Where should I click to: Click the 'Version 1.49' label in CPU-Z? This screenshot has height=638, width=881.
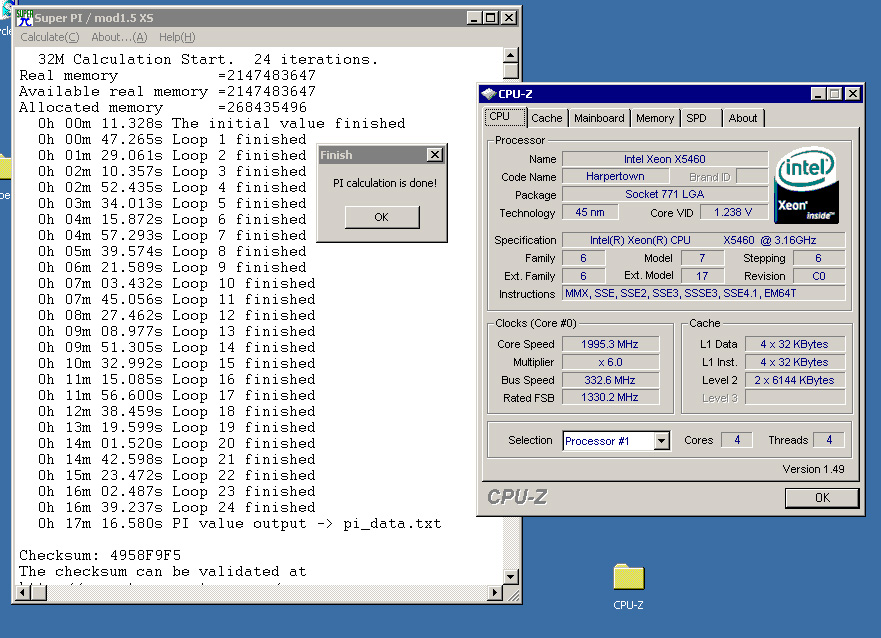(814, 469)
